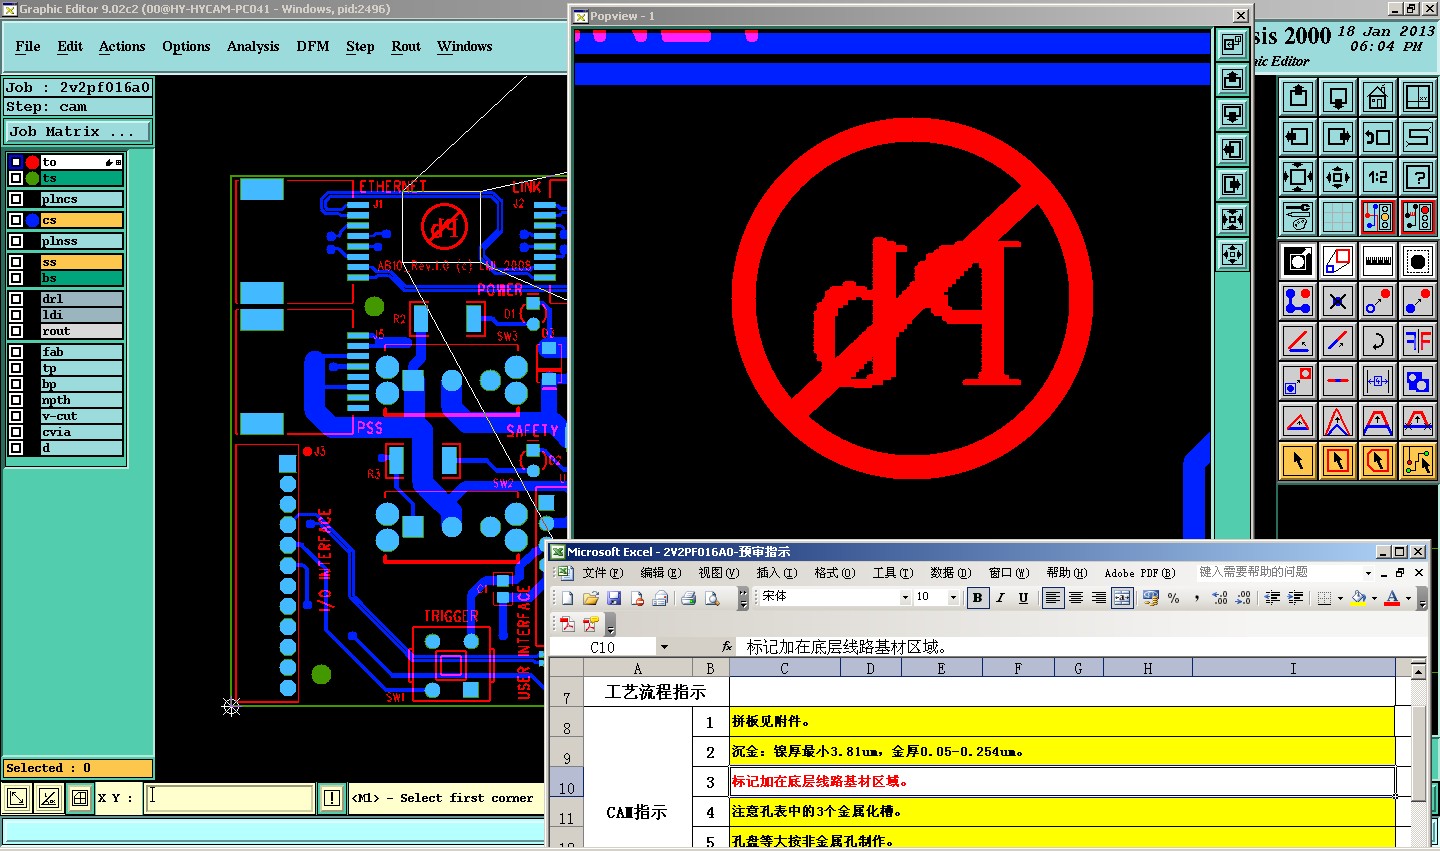Click the Excel fill color bucket icon

pyautogui.click(x=1358, y=598)
